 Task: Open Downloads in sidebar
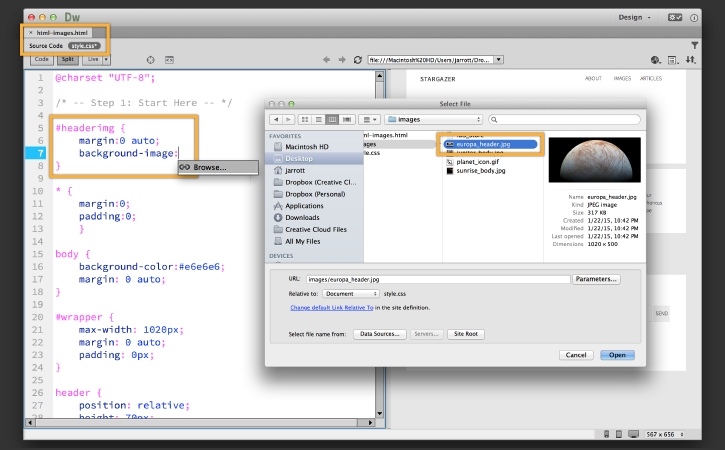(x=302, y=217)
